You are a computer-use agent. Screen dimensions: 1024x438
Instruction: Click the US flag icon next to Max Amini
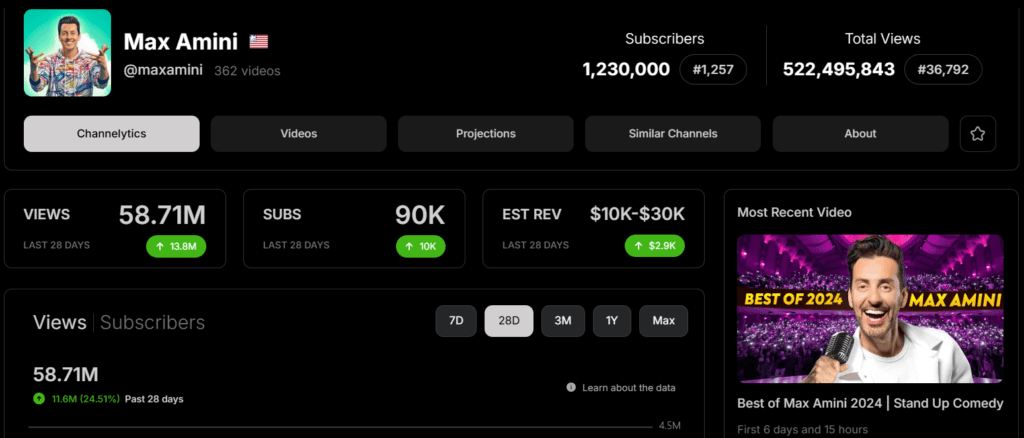[x=259, y=42]
